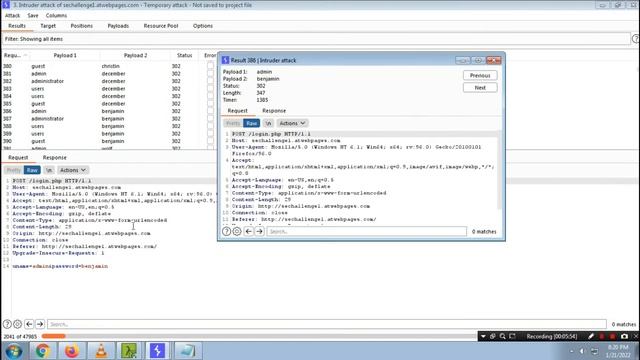Open the notepad-style app in taskbar

[187, 351]
